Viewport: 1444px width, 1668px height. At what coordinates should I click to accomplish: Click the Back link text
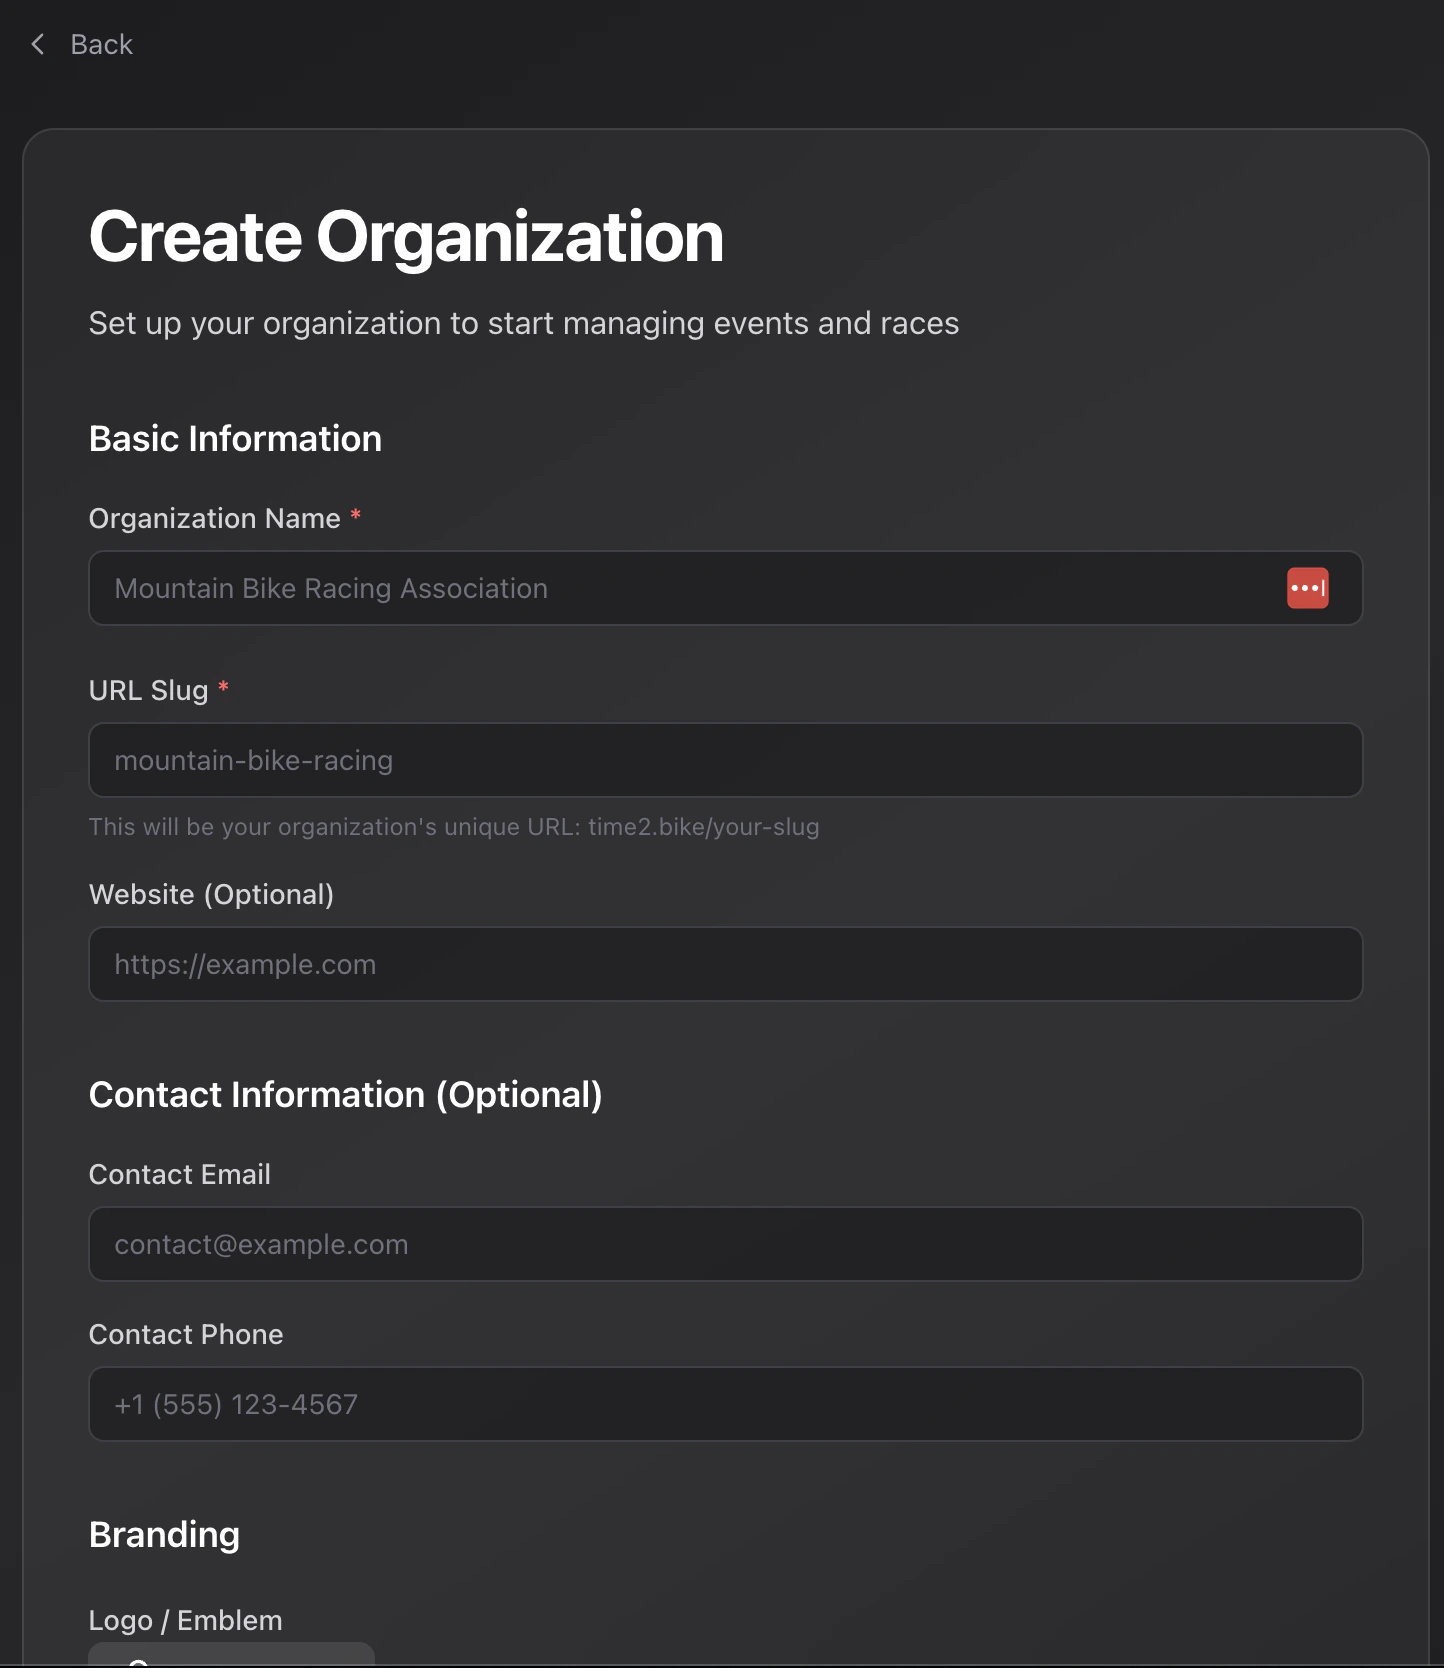click(101, 45)
